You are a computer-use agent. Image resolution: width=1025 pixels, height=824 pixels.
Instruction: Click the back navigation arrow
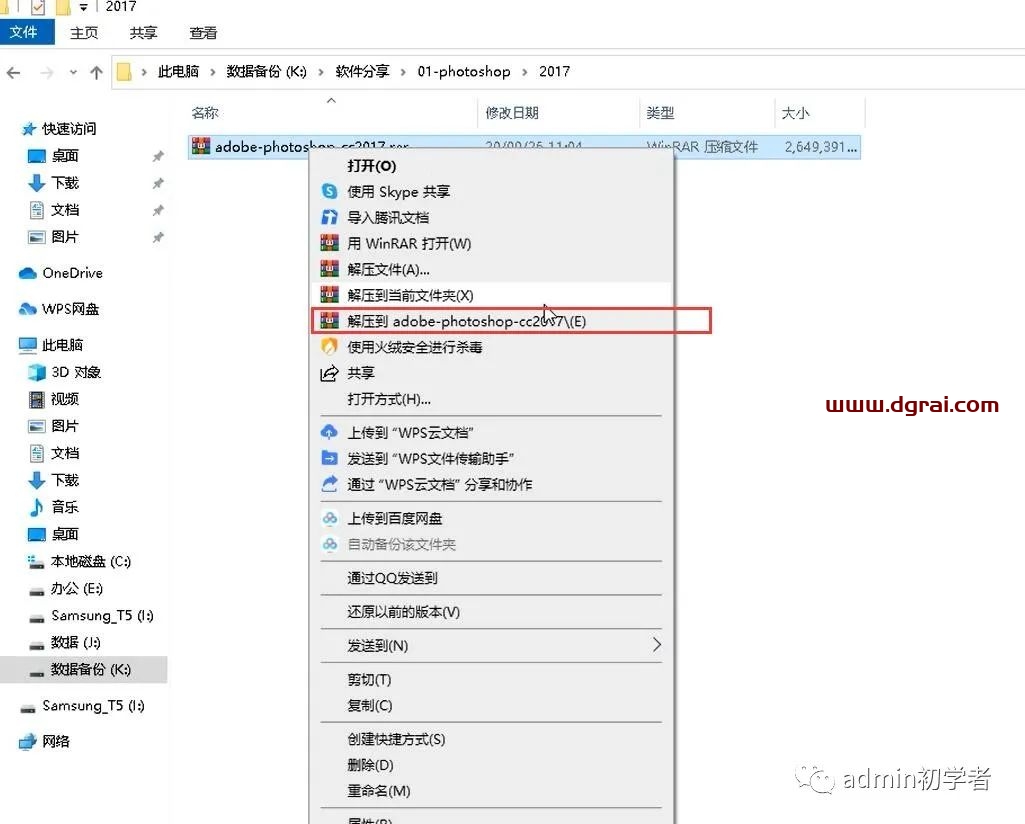[x=14, y=73]
